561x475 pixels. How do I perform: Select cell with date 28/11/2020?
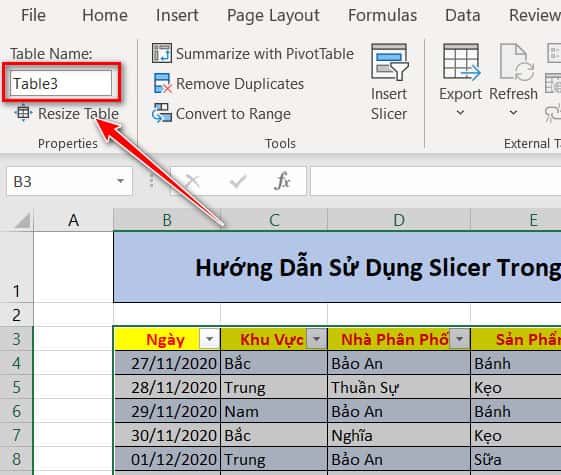(167, 387)
